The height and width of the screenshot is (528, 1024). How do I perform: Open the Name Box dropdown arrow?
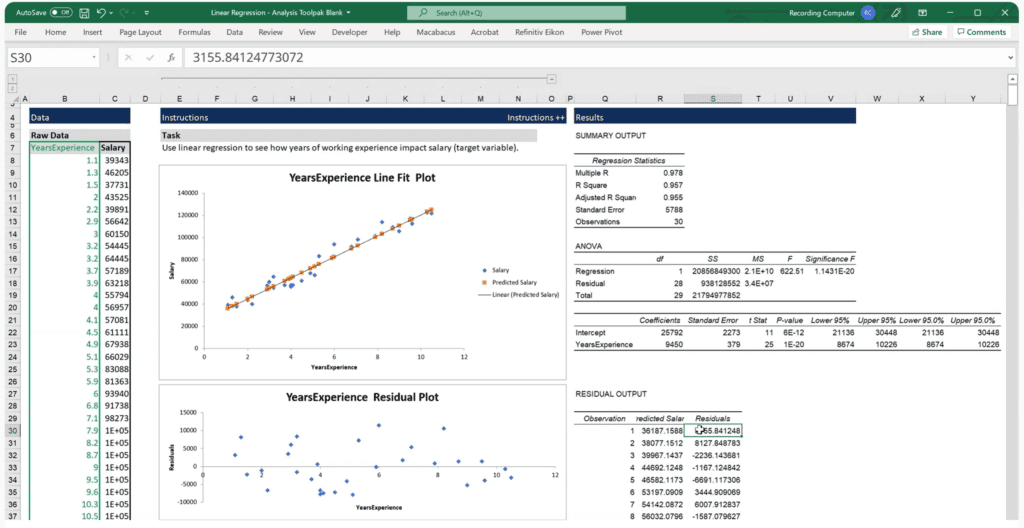tap(93, 58)
